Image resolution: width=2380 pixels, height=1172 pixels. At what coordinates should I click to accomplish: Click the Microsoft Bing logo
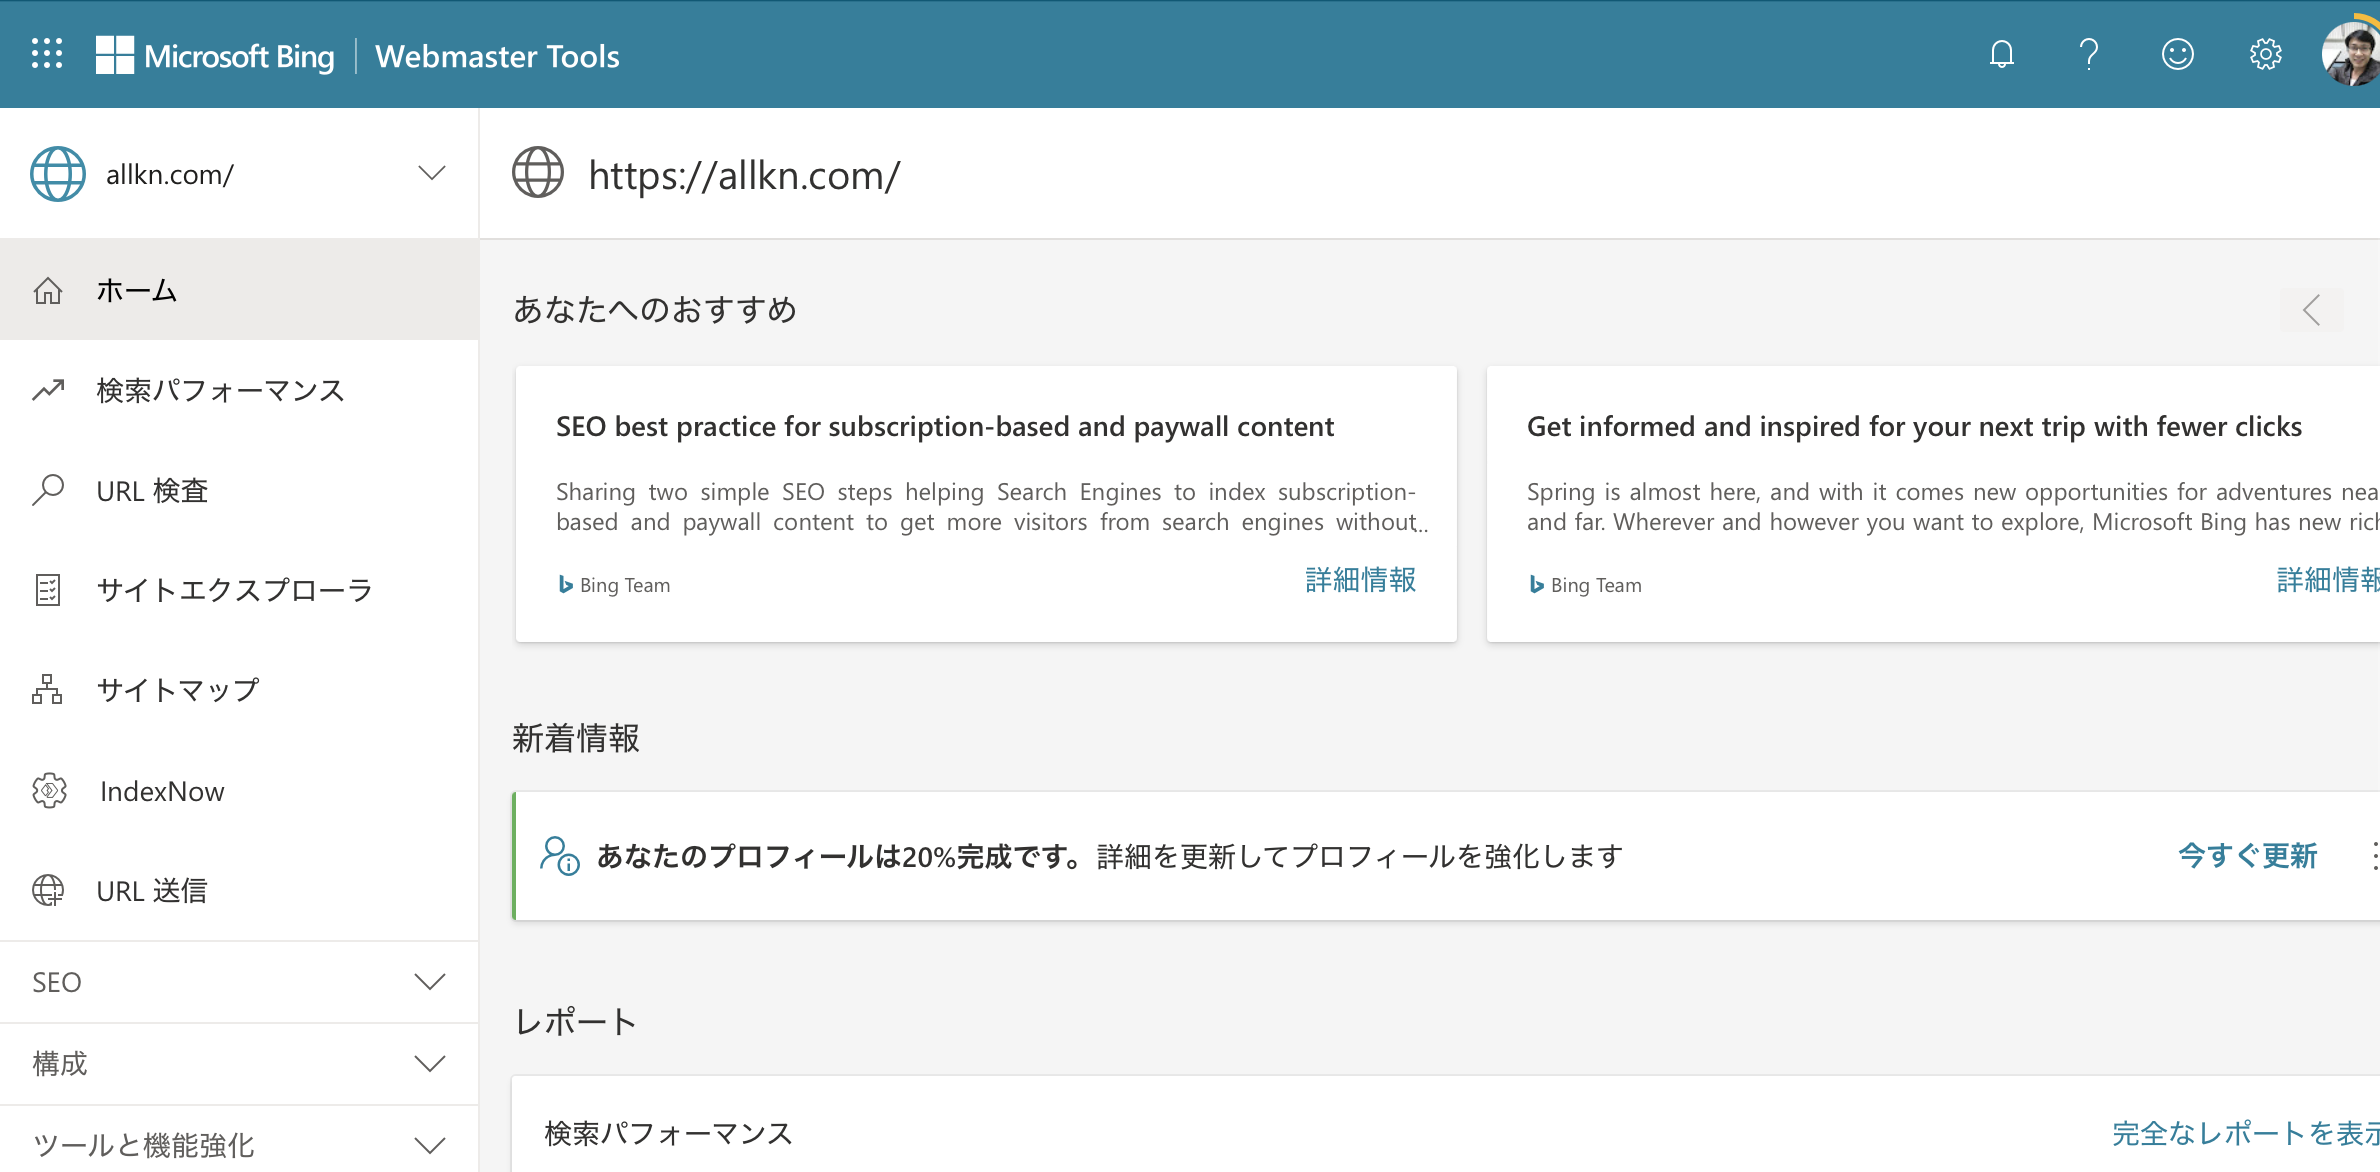[215, 56]
